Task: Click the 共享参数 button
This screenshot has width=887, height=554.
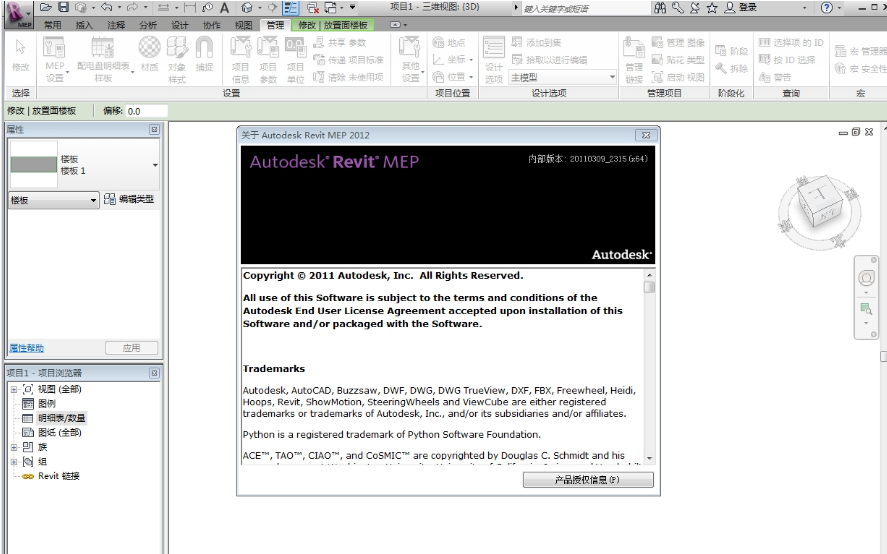Action: coord(340,42)
